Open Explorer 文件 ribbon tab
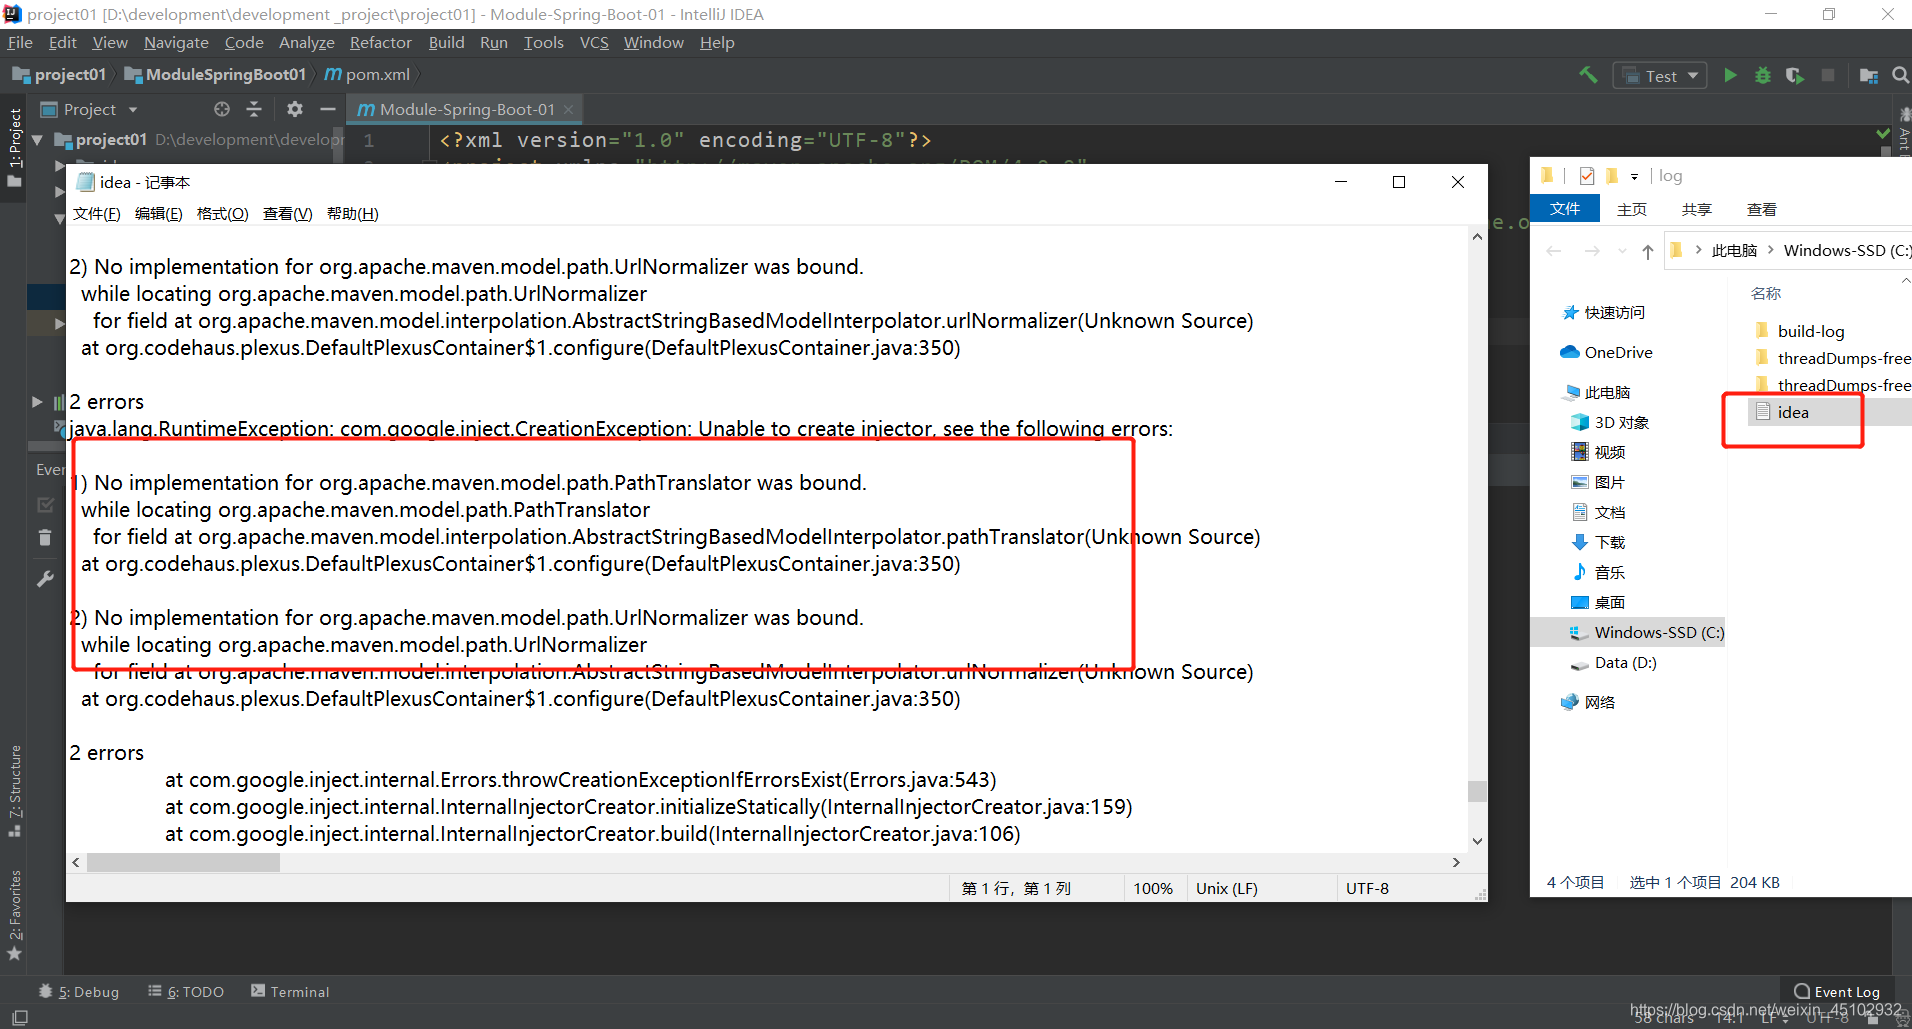This screenshot has height=1029, width=1912. 1565,208
